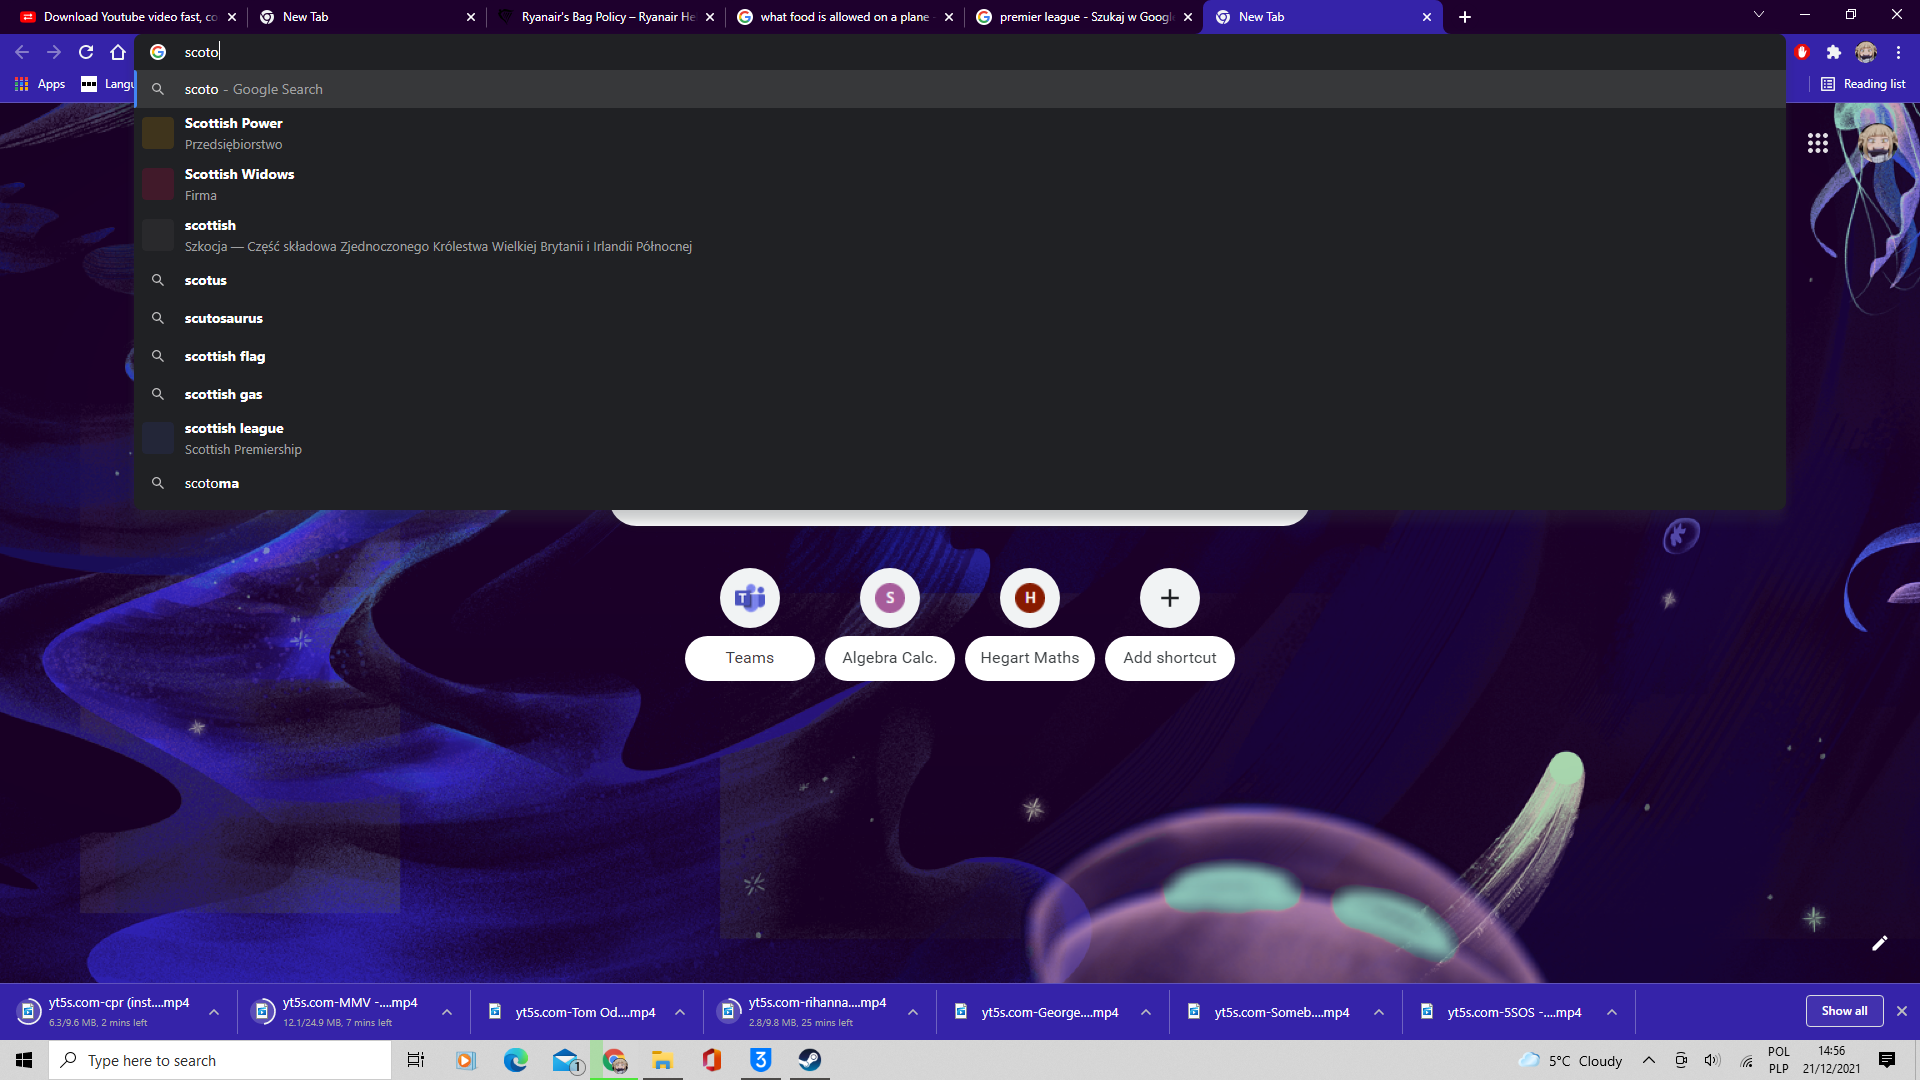Launch Steam from the taskbar
Screen dimensions: 1920x1080
[809, 1060]
